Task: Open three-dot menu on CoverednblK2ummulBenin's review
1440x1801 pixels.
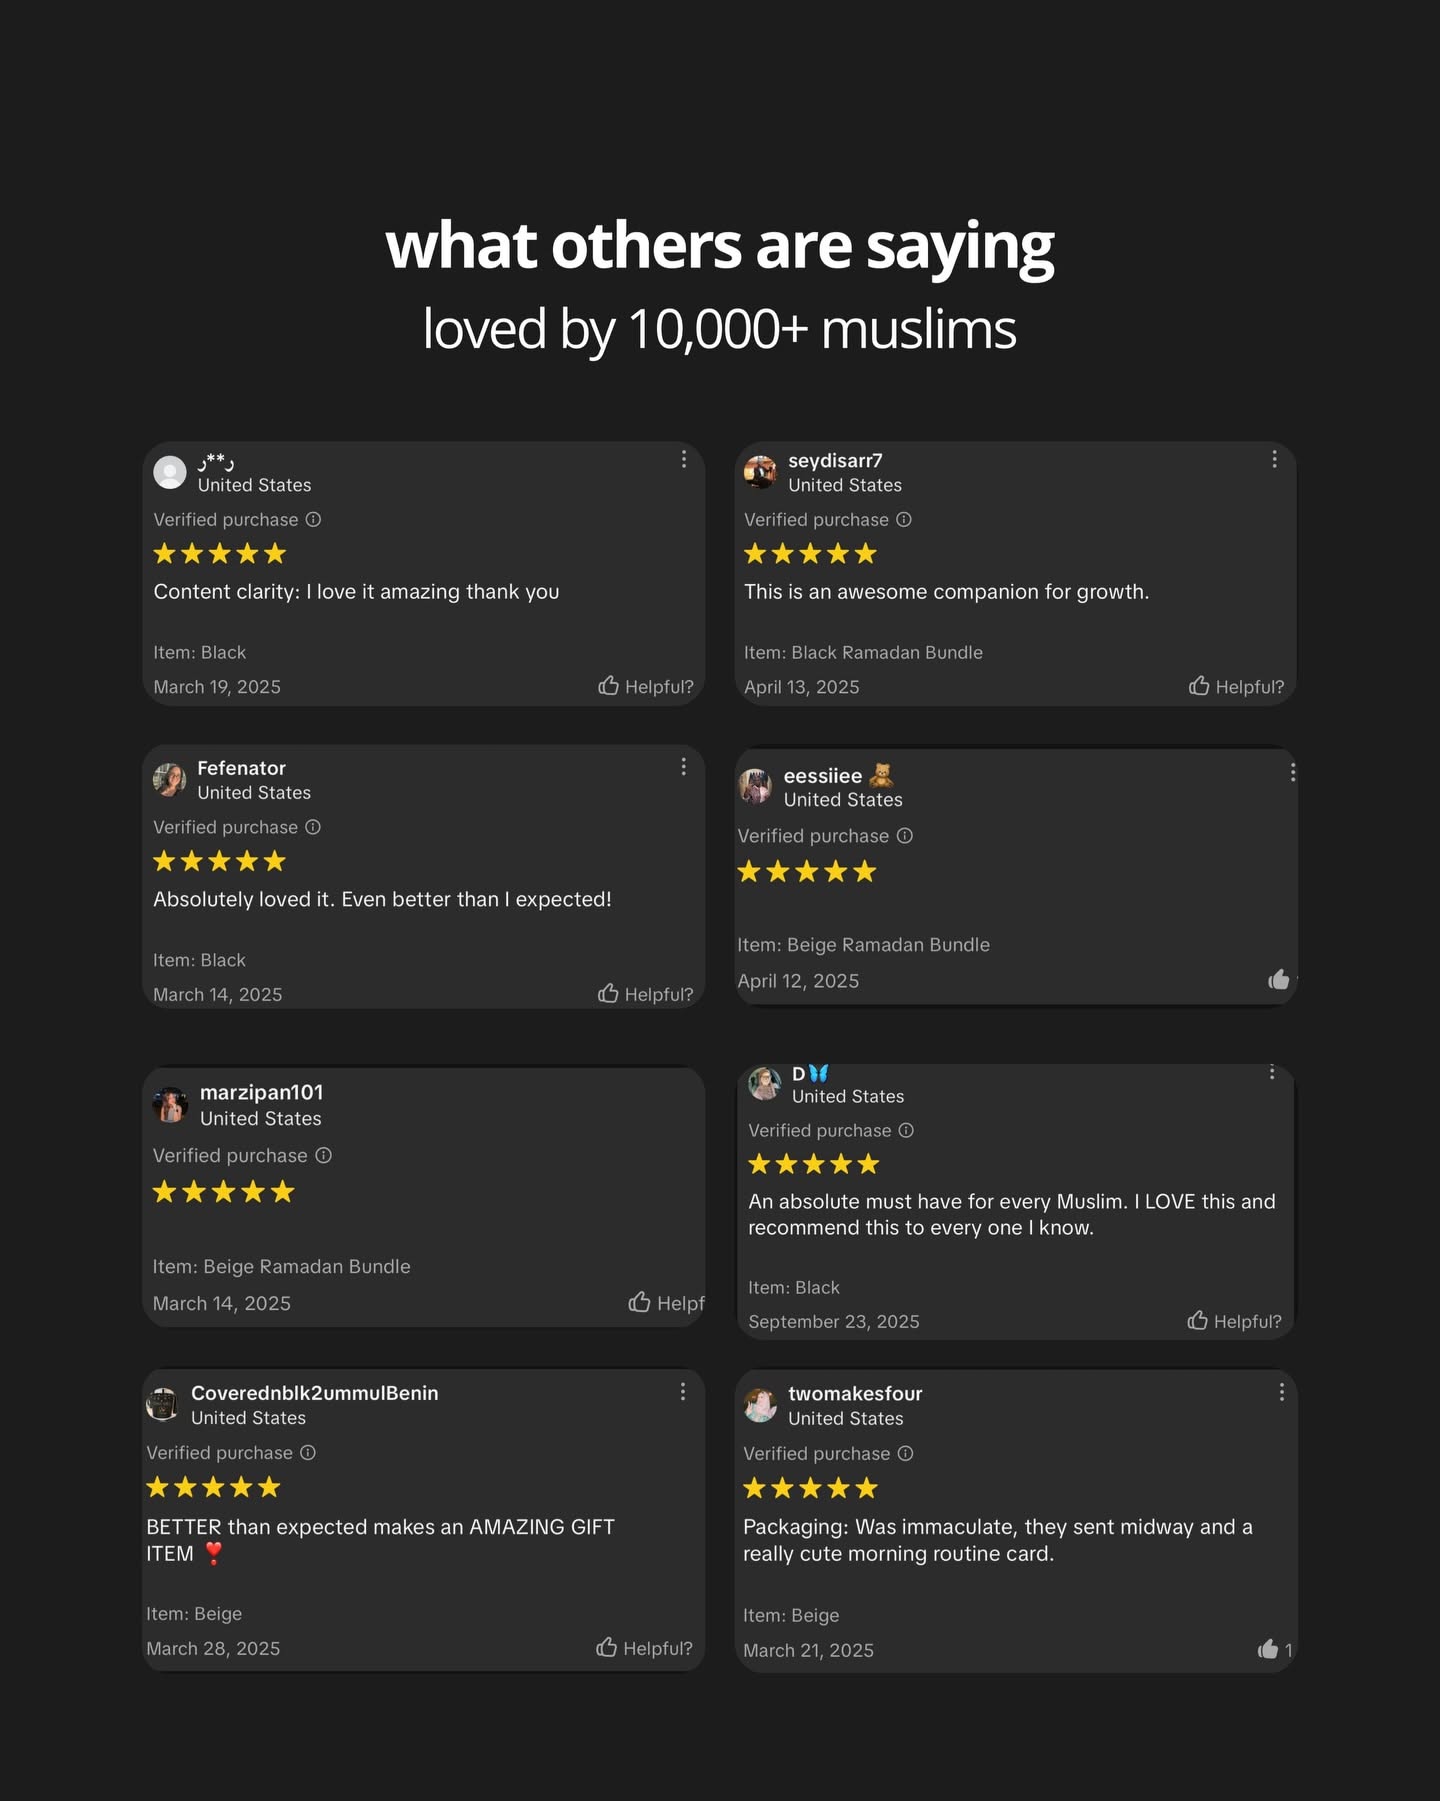Action: point(682,1391)
